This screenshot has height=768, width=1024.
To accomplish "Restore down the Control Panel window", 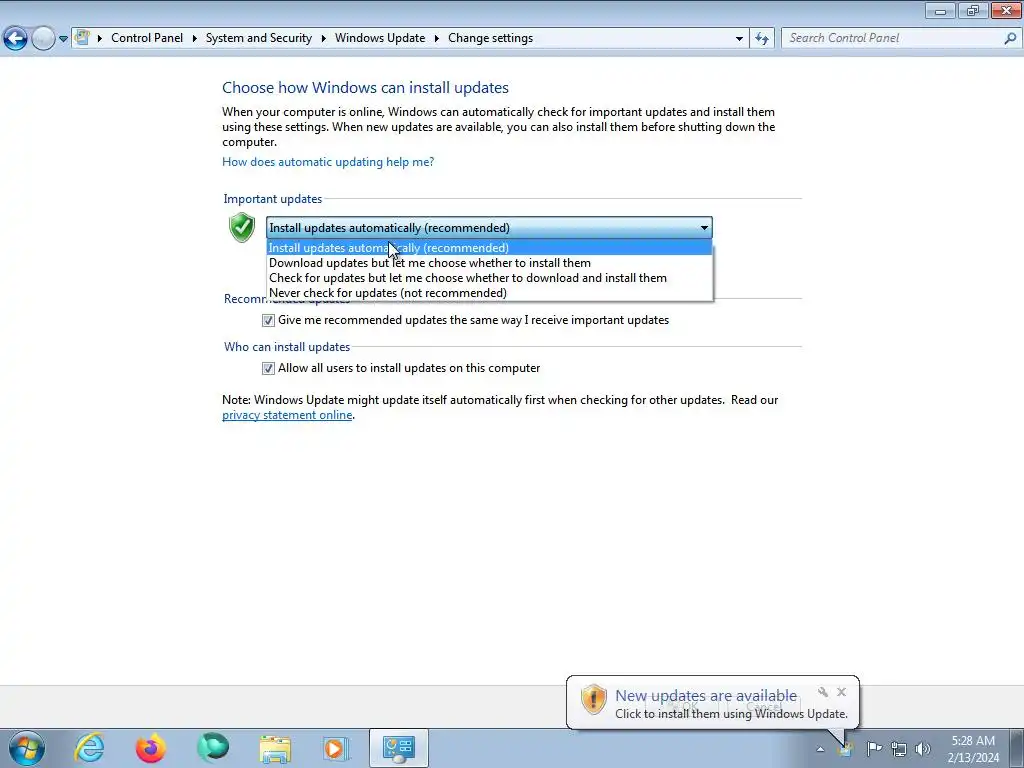I will 973,10.
